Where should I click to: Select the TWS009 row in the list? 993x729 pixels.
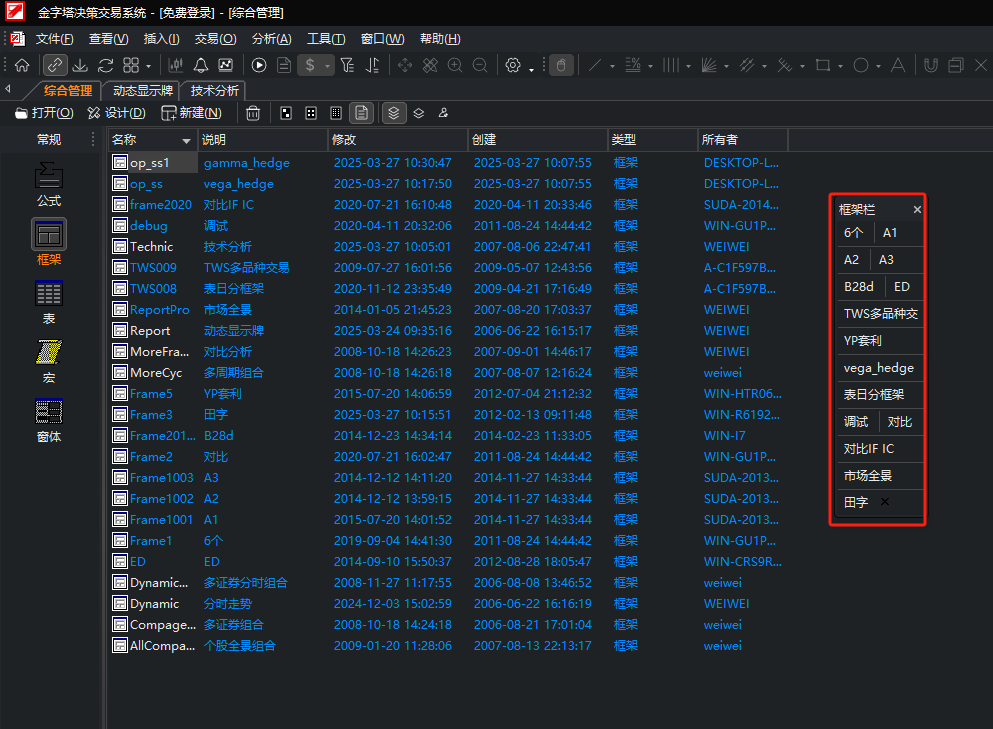point(153,267)
